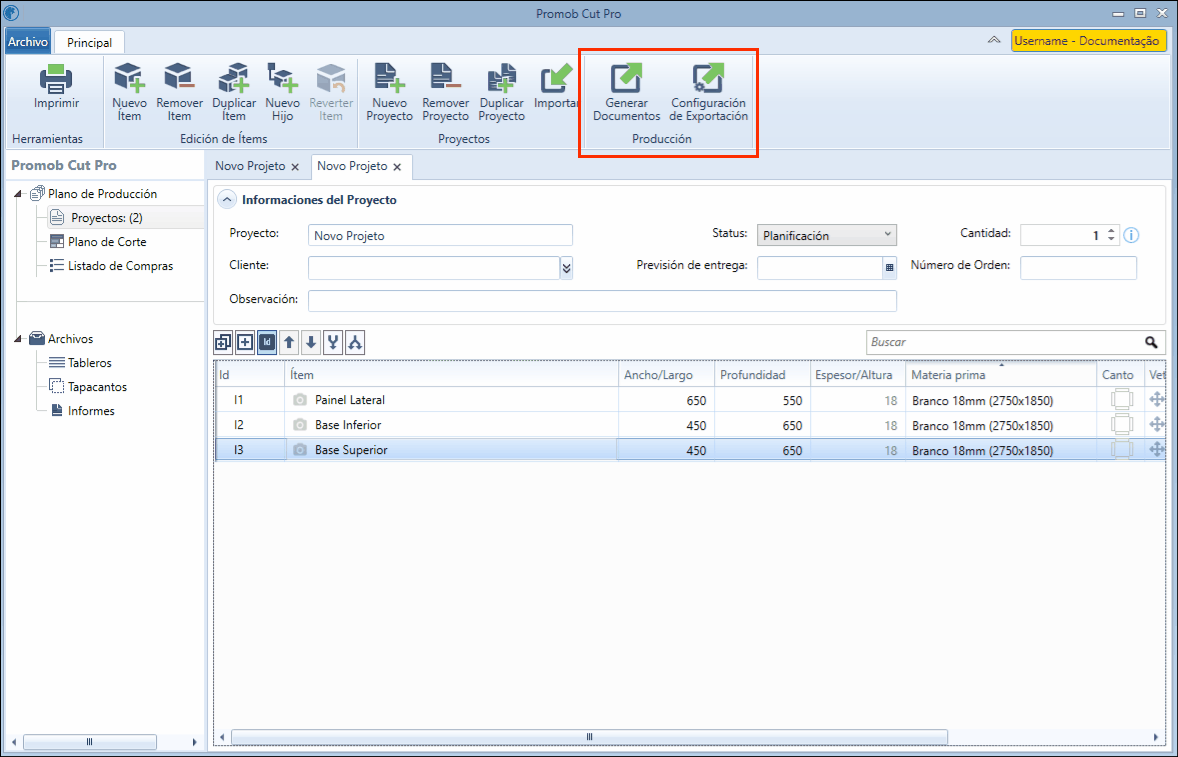The height and width of the screenshot is (757, 1178).
Task: Create a project with Nuevo Proyecto
Action: point(389,92)
